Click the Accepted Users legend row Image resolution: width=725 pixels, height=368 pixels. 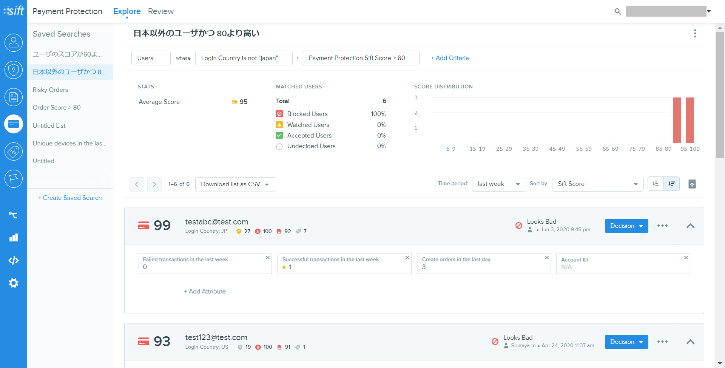point(331,135)
